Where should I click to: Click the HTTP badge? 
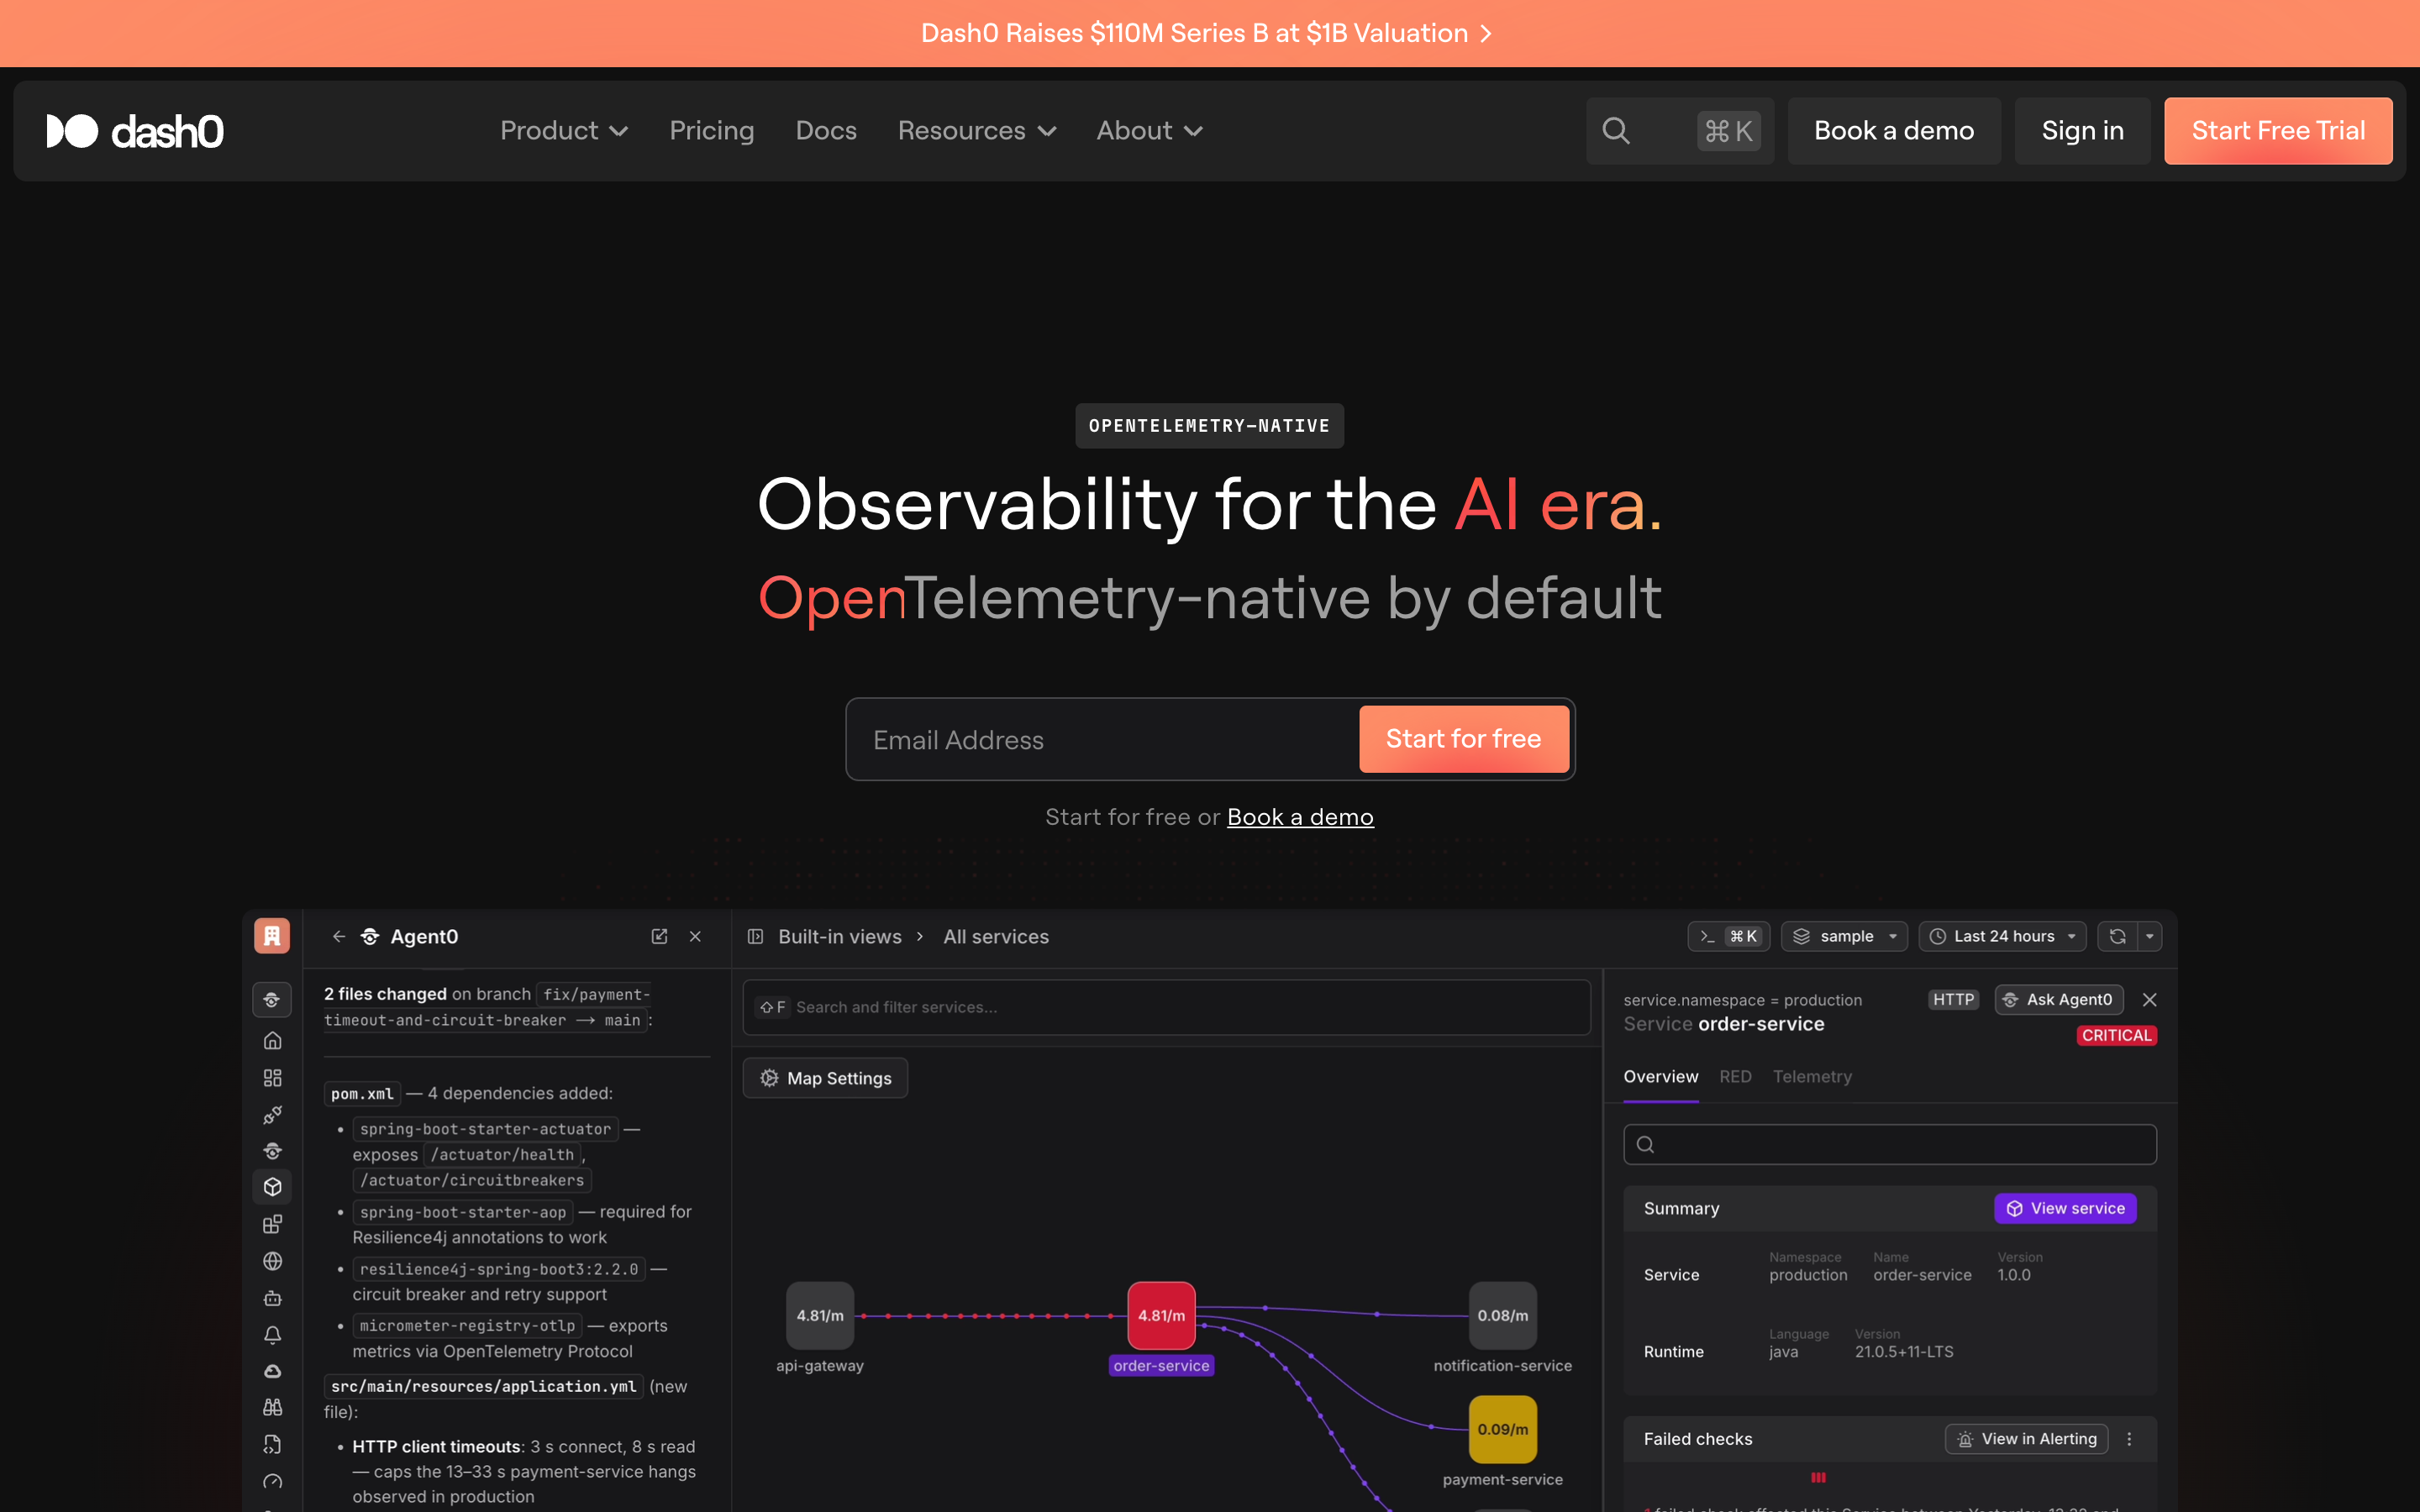pos(1953,1000)
